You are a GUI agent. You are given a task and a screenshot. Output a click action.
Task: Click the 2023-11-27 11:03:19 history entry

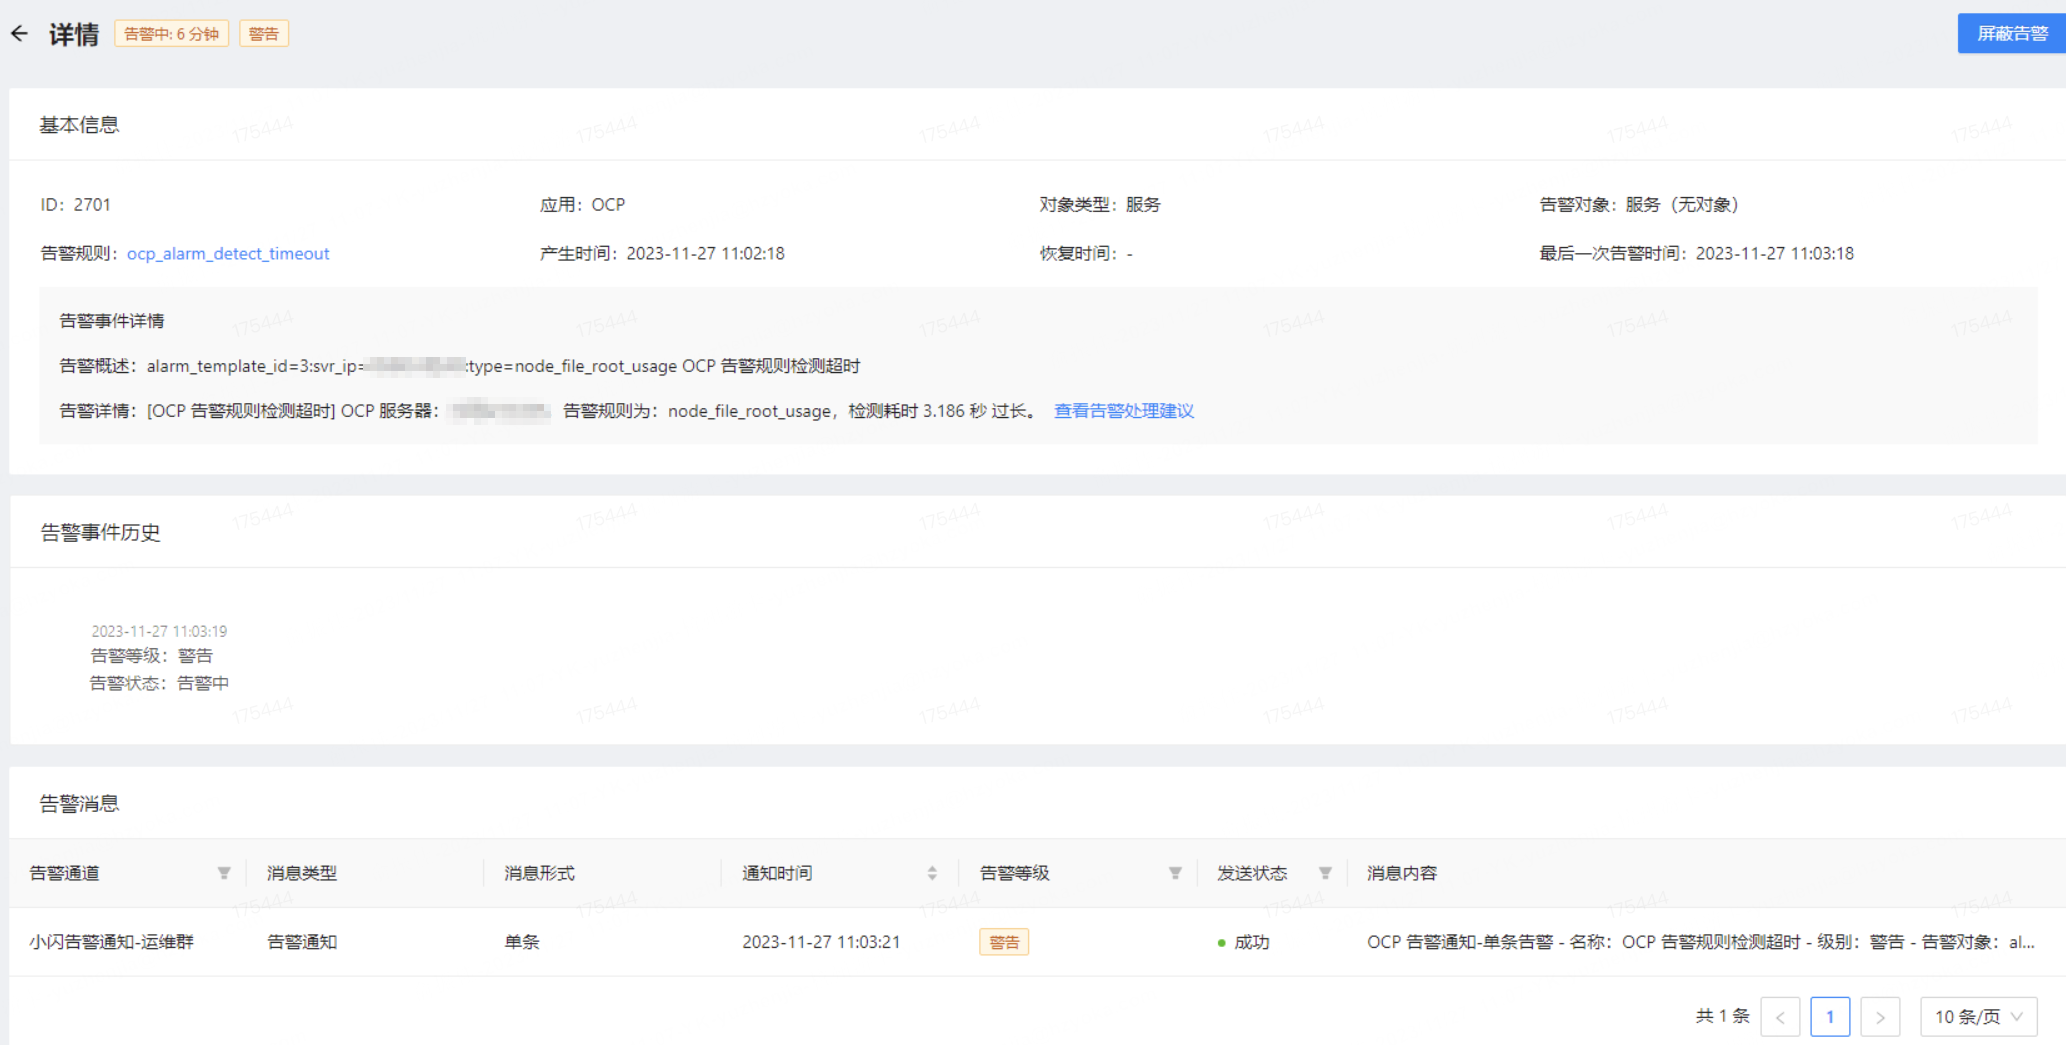(158, 630)
